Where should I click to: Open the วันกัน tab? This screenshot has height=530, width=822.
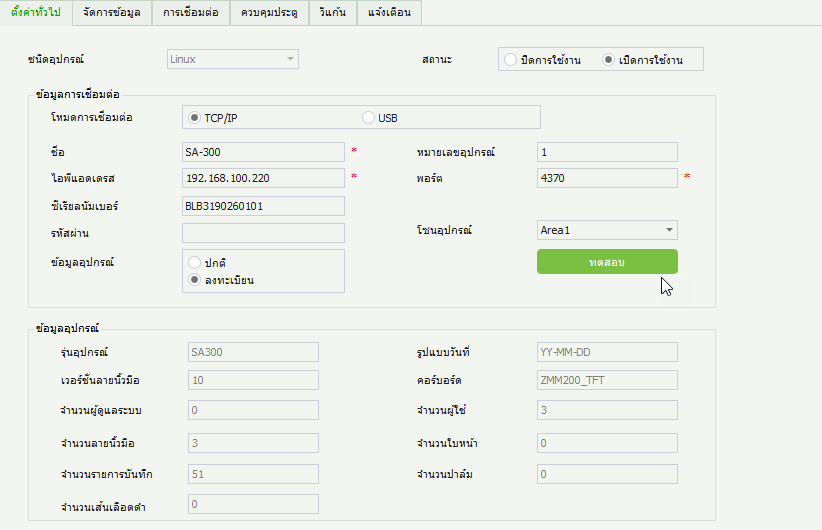click(x=329, y=12)
